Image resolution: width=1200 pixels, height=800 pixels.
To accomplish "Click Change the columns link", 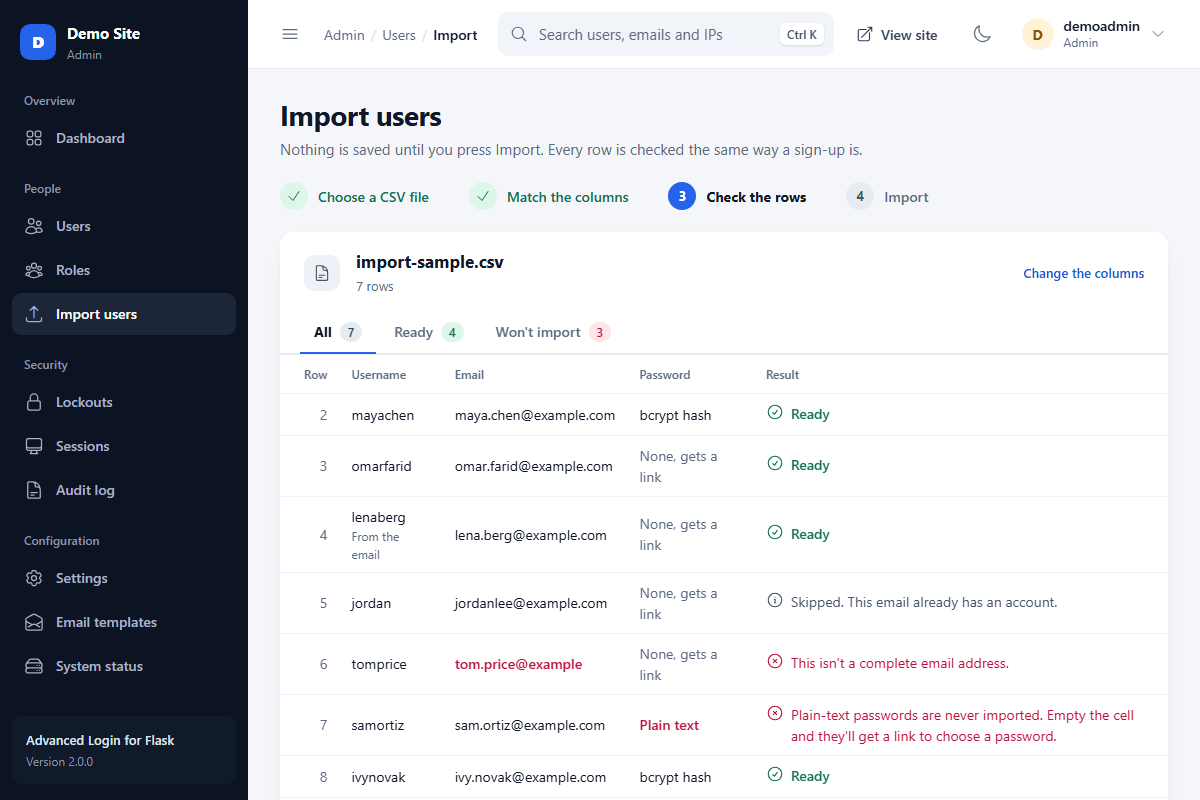I will pos(1083,273).
